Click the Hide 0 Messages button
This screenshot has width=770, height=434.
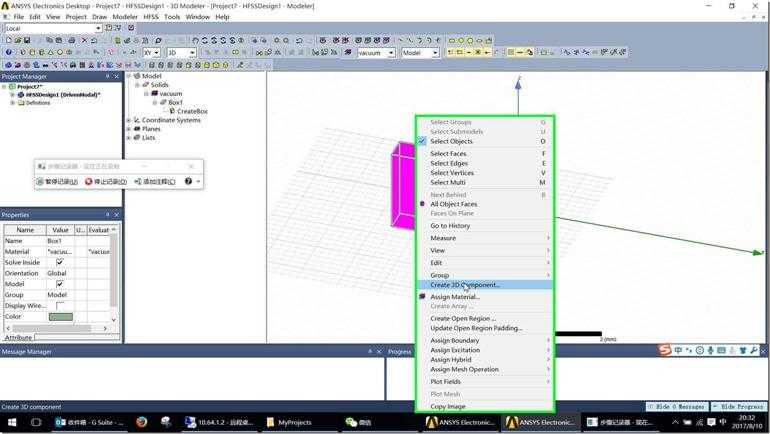[x=677, y=407]
